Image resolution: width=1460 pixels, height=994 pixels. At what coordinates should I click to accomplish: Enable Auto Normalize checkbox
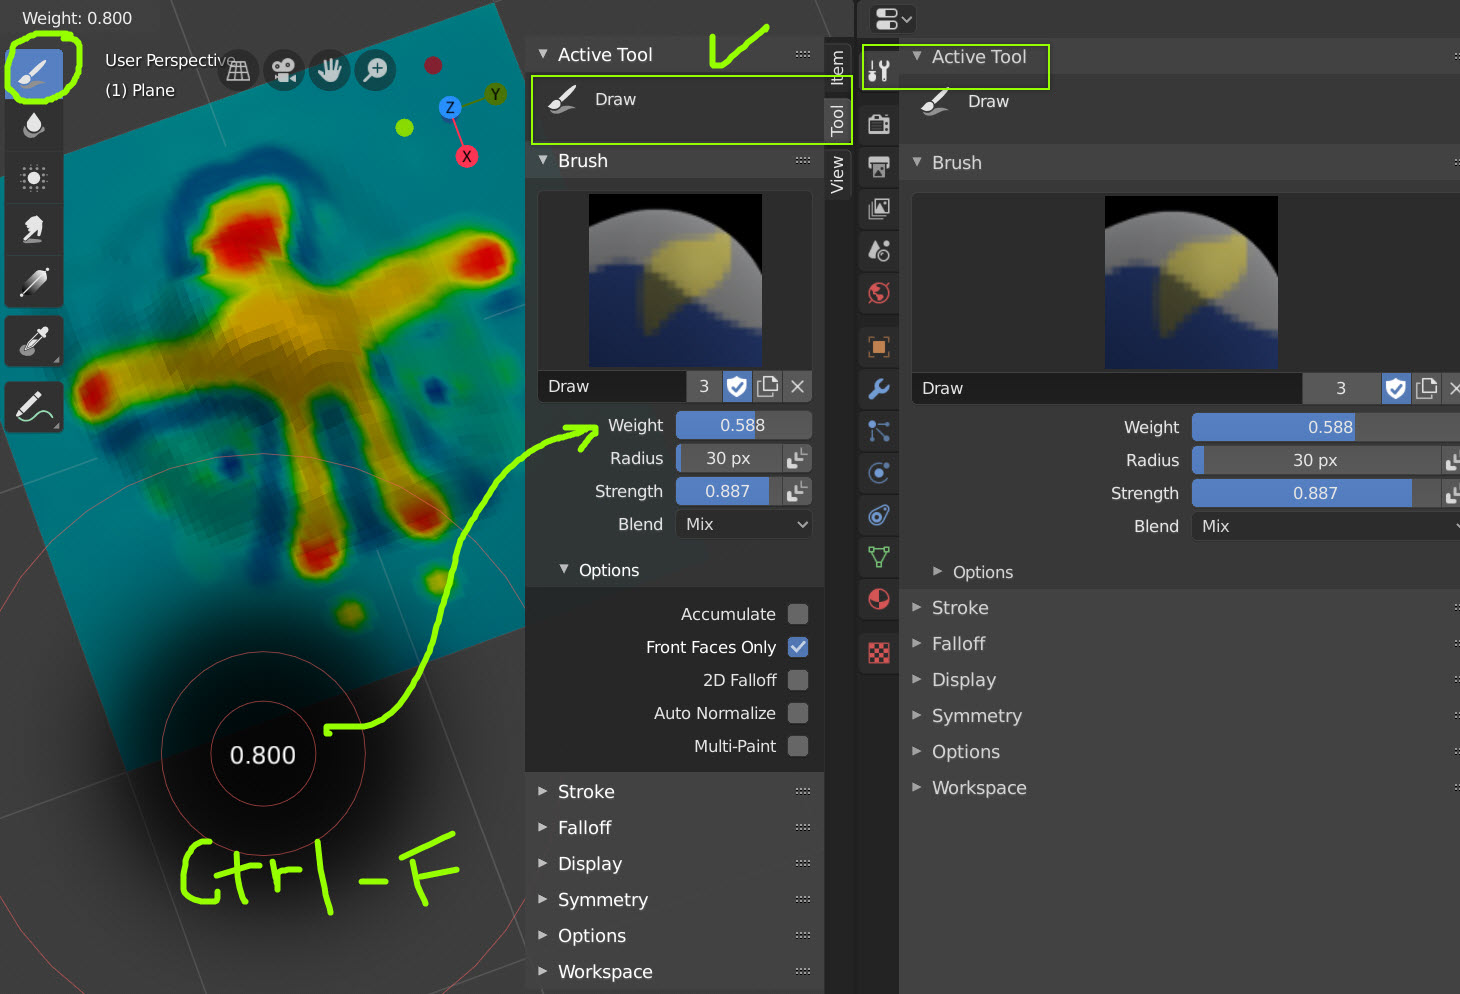(798, 713)
